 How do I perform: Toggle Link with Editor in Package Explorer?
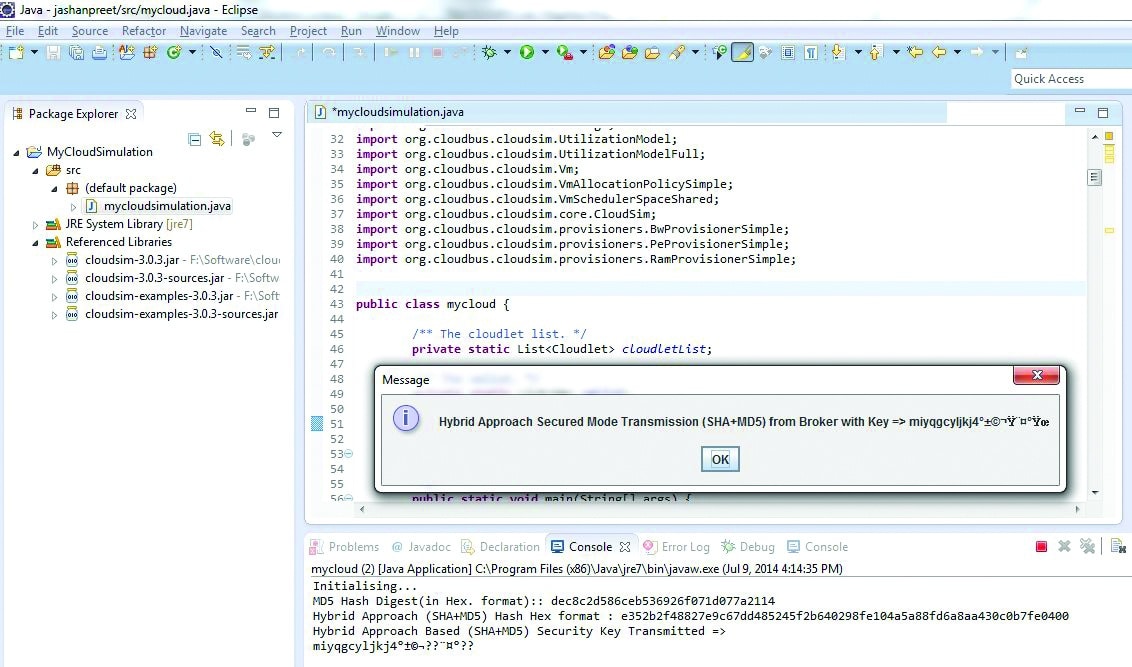pos(217,139)
